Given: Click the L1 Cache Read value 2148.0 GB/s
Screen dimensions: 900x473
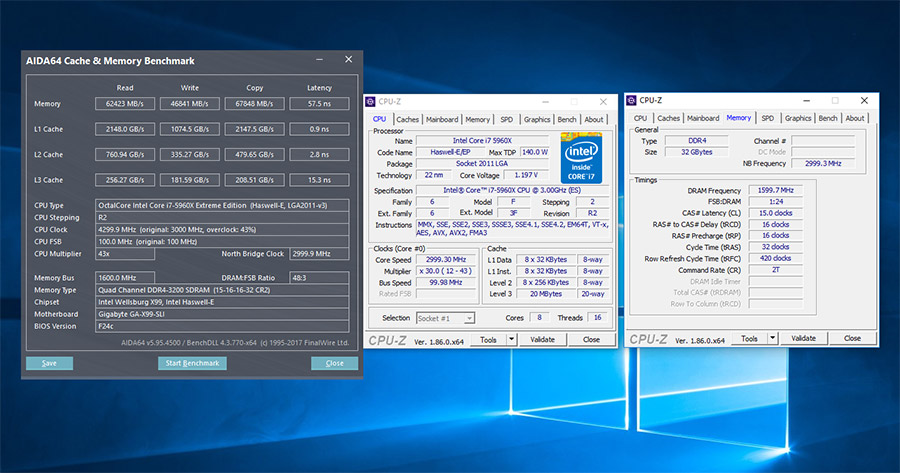Looking at the screenshot, I should pos(125,129).
